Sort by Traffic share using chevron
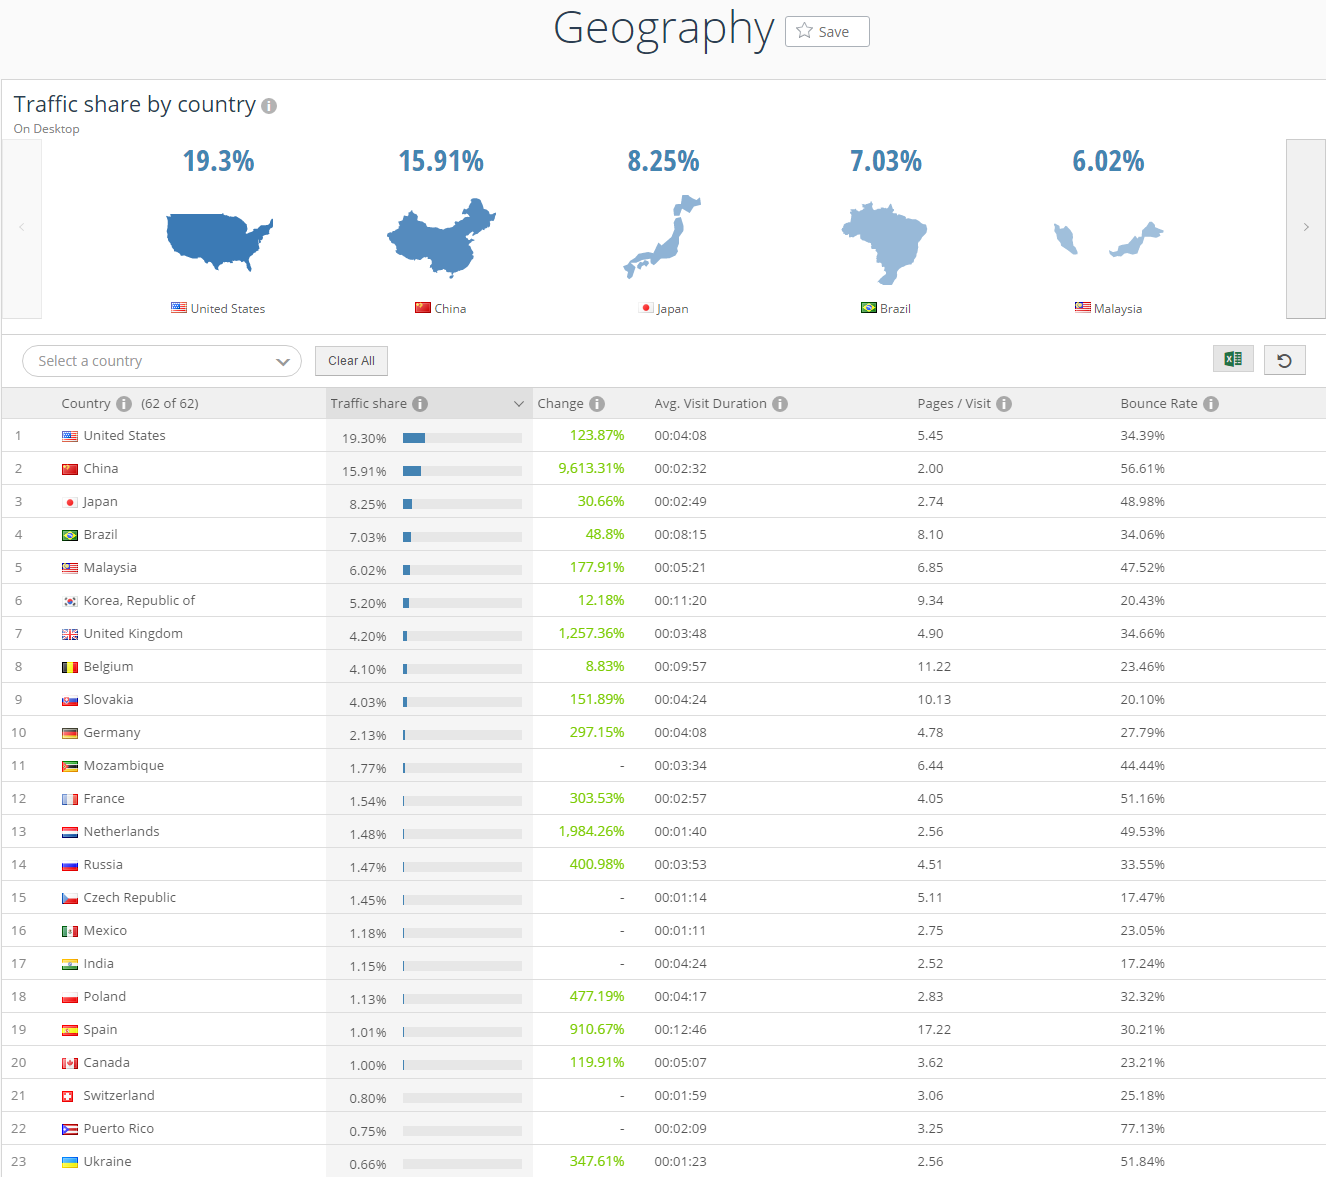 pyautogui.click(x=519, y=404)
